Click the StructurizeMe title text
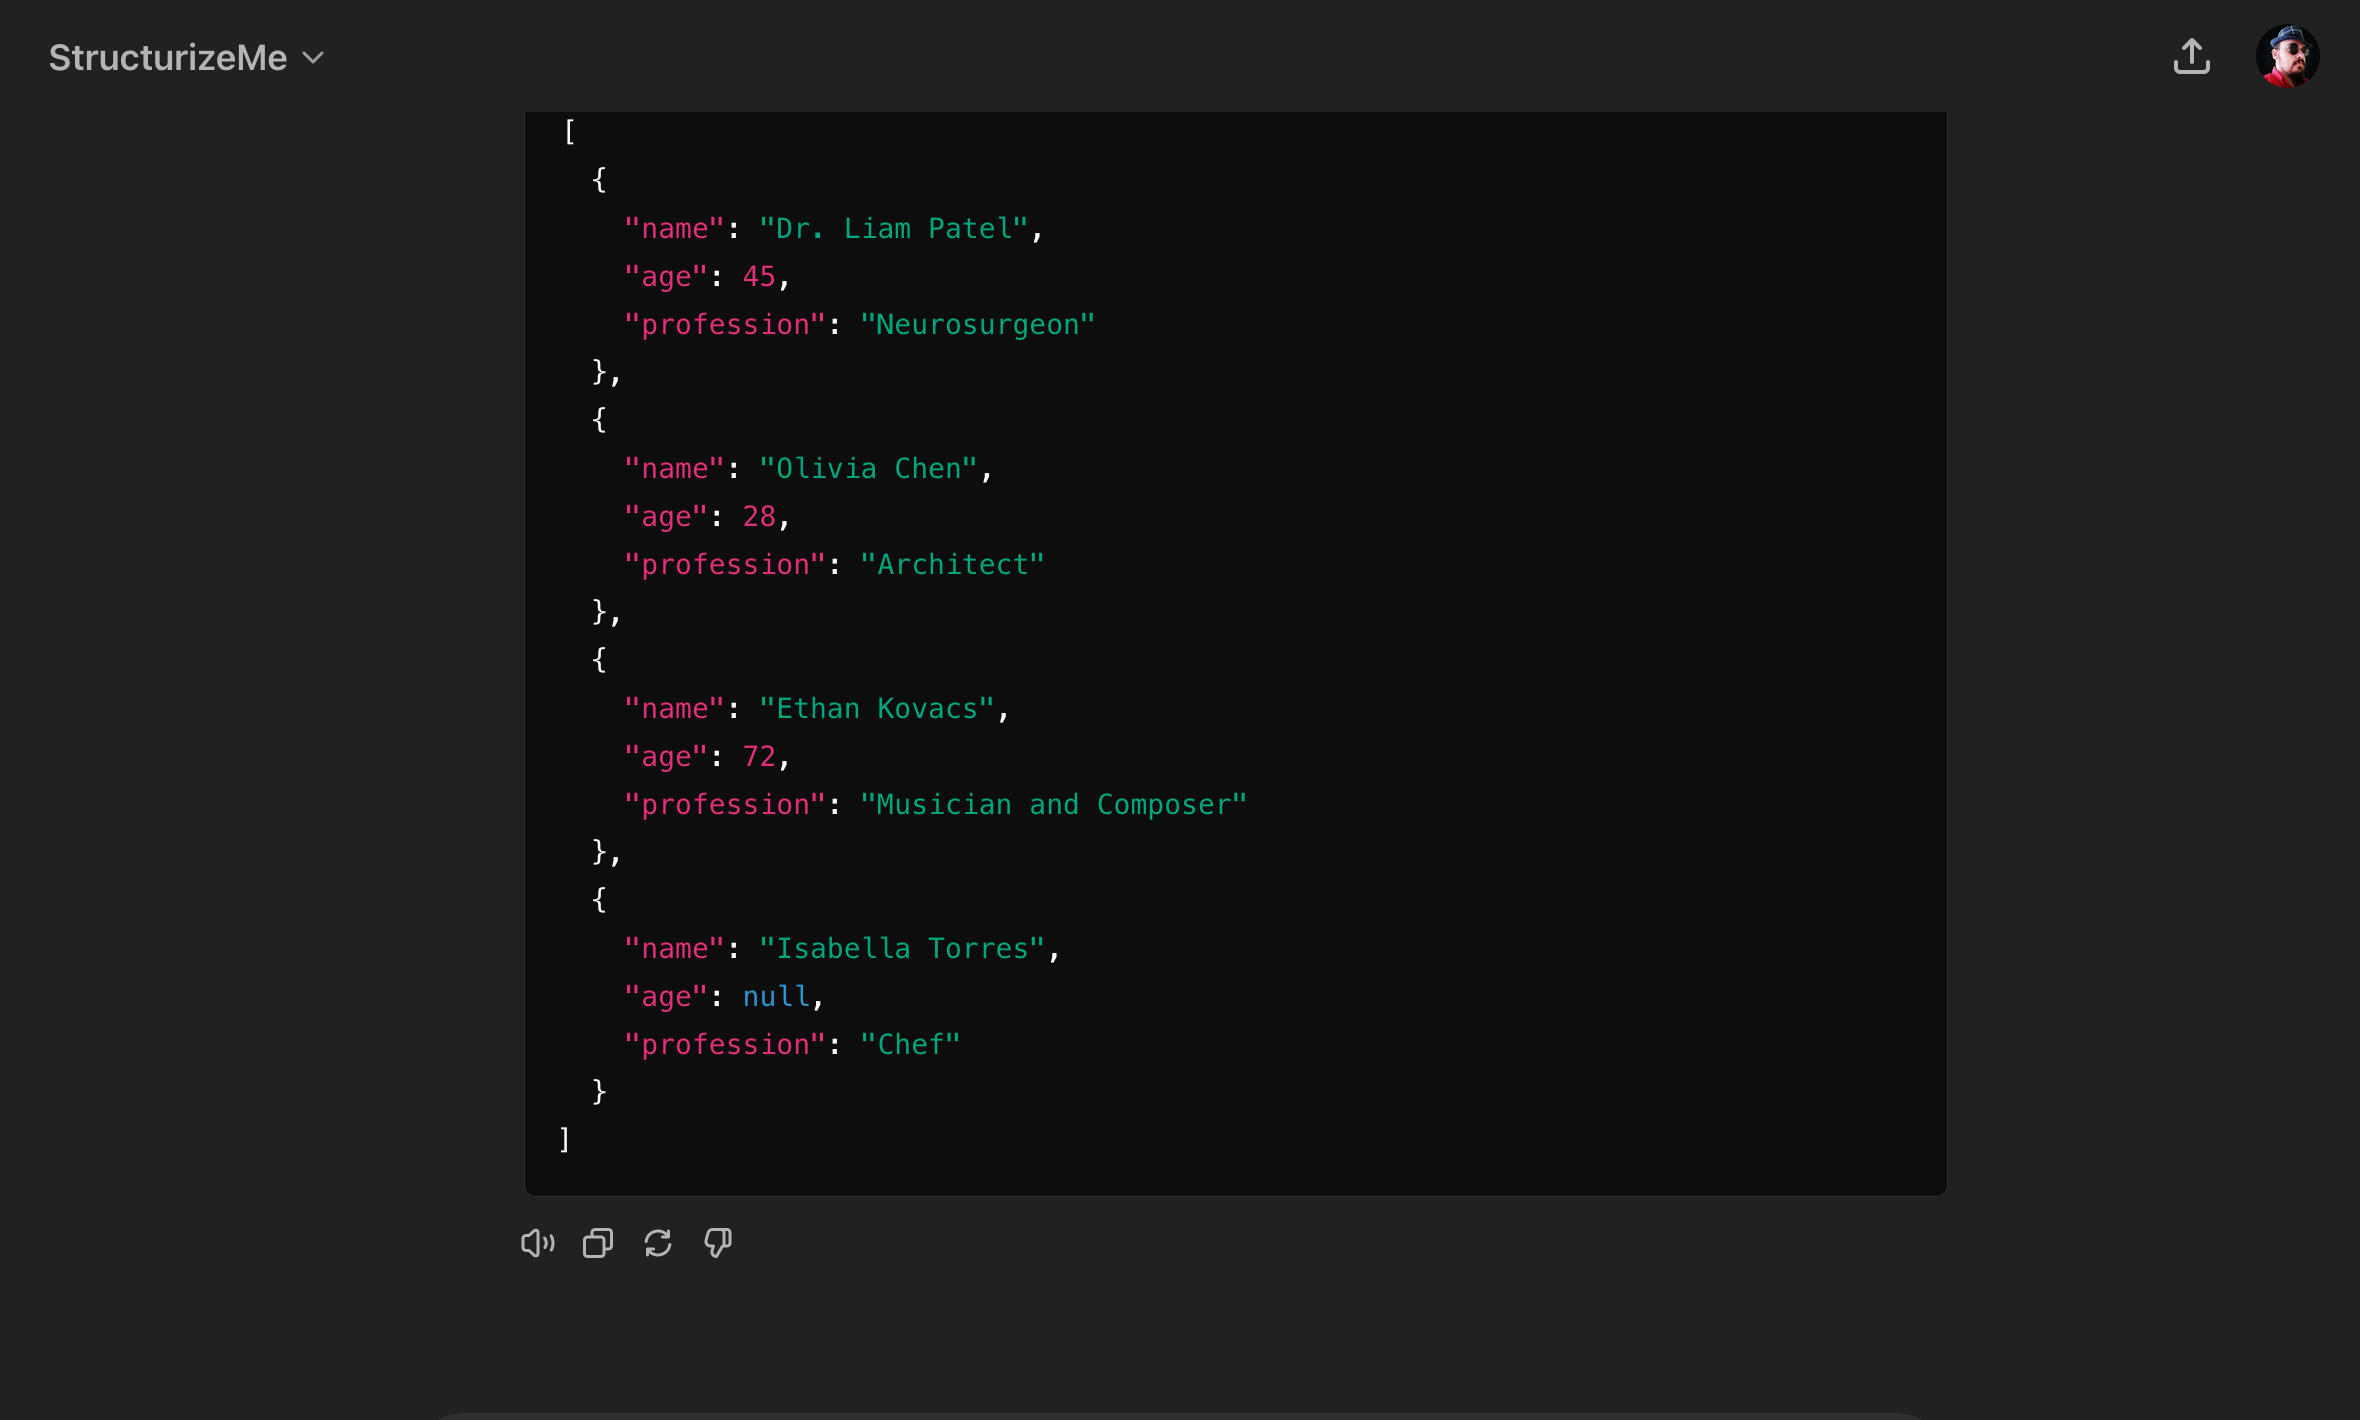The height and width of the screenshot is (1420, 2360). 168,58
